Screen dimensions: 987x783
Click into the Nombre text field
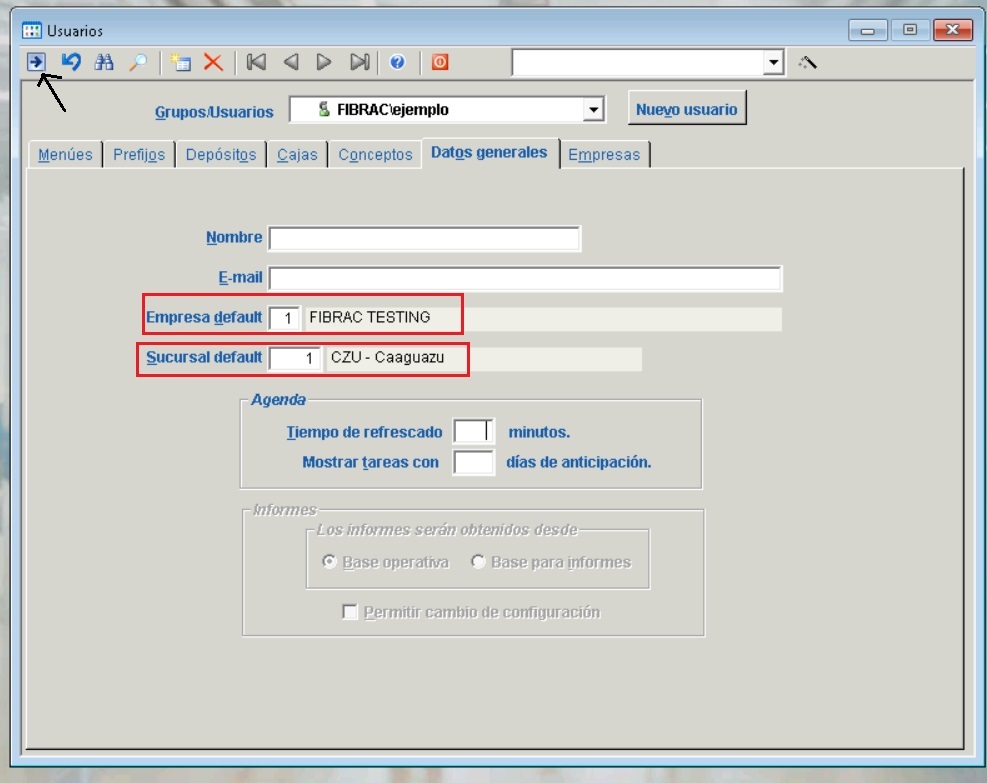pos(424,239)
